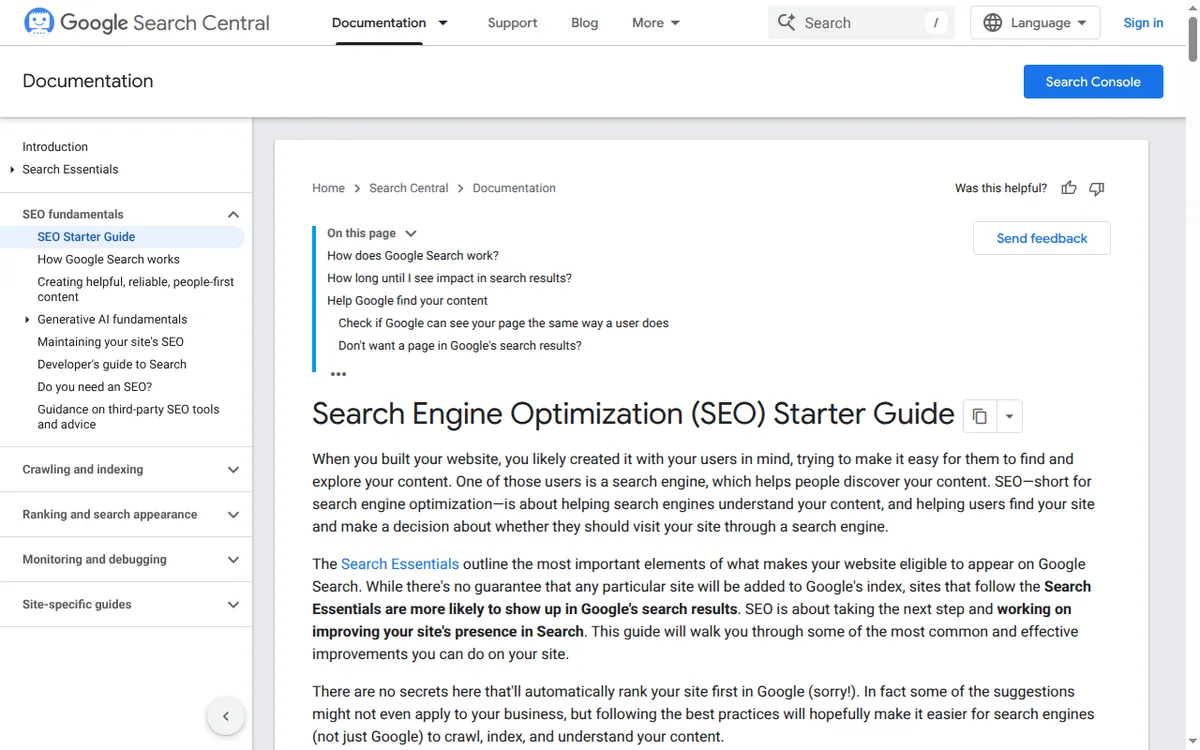Go to Documentation breadcrumb link
Image resolution: width=1200 pixels, height=750 pixels.
[x=514, y=188]
